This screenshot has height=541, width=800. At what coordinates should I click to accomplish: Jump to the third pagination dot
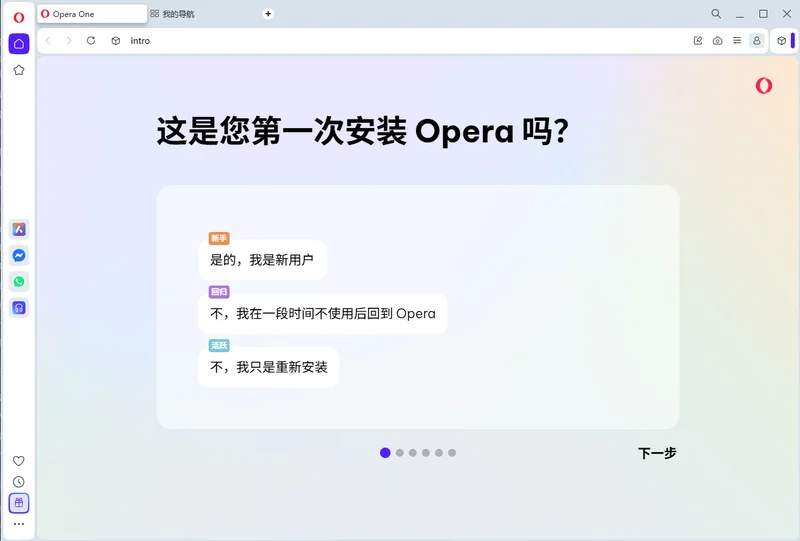tap(413, 453)
